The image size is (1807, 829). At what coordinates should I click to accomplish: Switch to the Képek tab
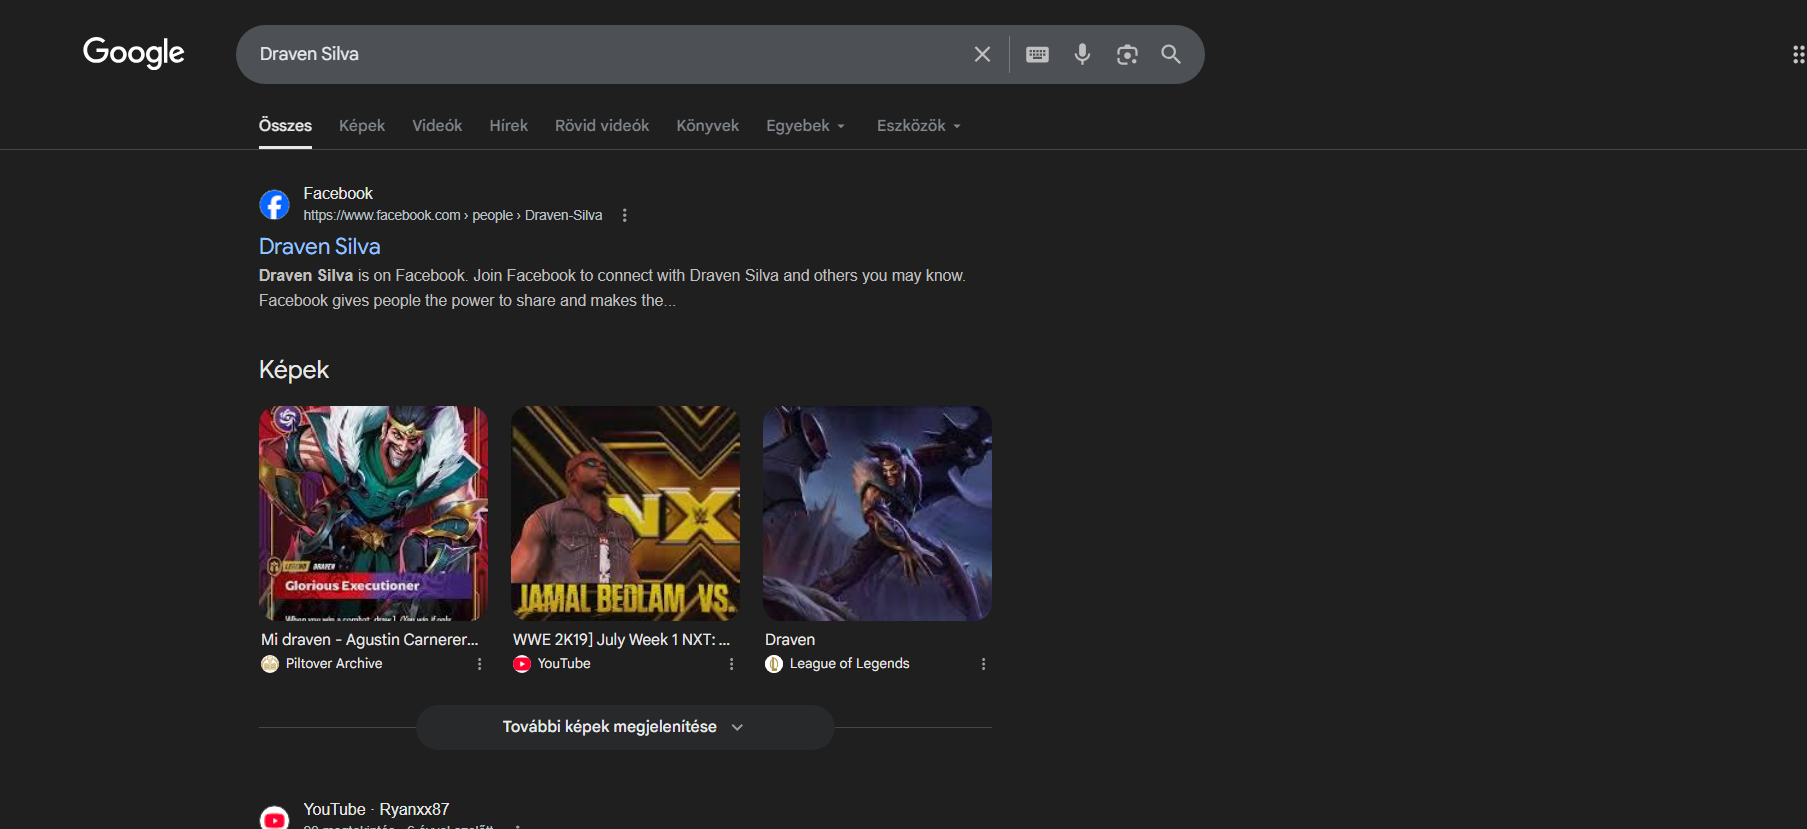coord(362,126)
